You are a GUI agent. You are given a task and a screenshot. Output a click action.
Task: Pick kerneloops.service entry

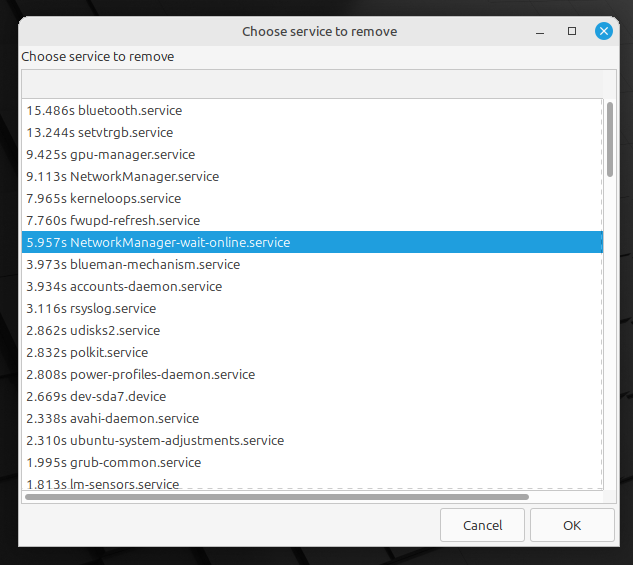pos(312,198)
